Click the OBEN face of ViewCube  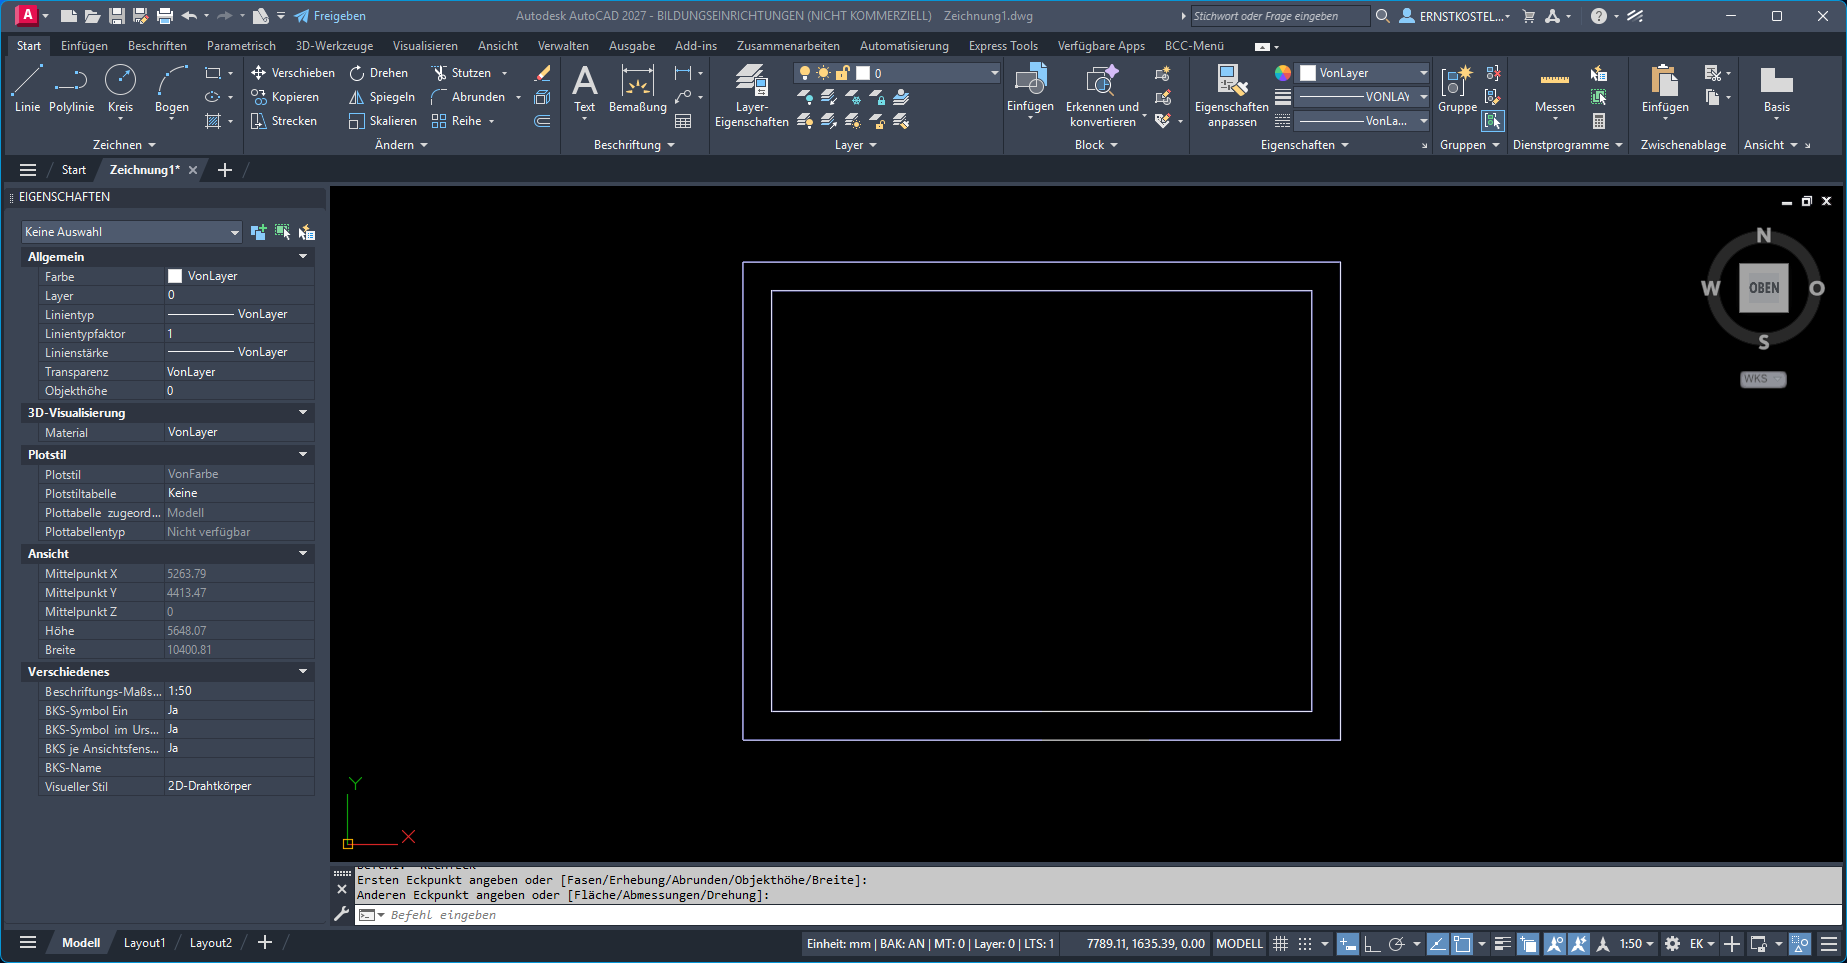pyautogui.click(x=1764, y=288)
